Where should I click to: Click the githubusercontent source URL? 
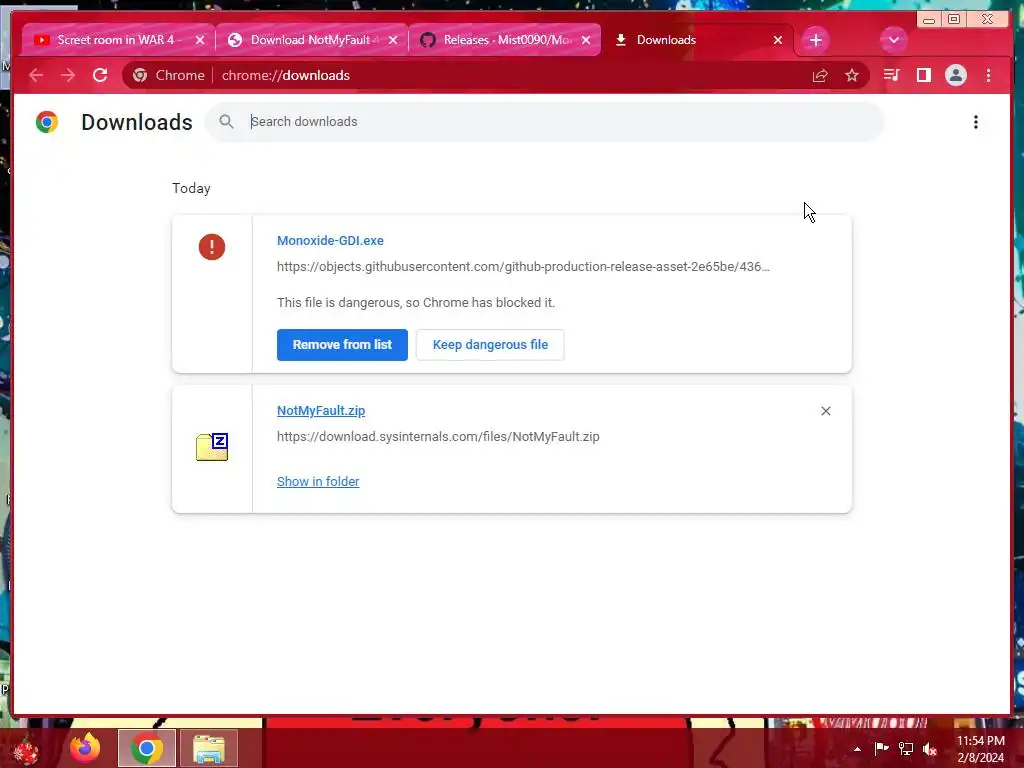[x=523, y=266]
